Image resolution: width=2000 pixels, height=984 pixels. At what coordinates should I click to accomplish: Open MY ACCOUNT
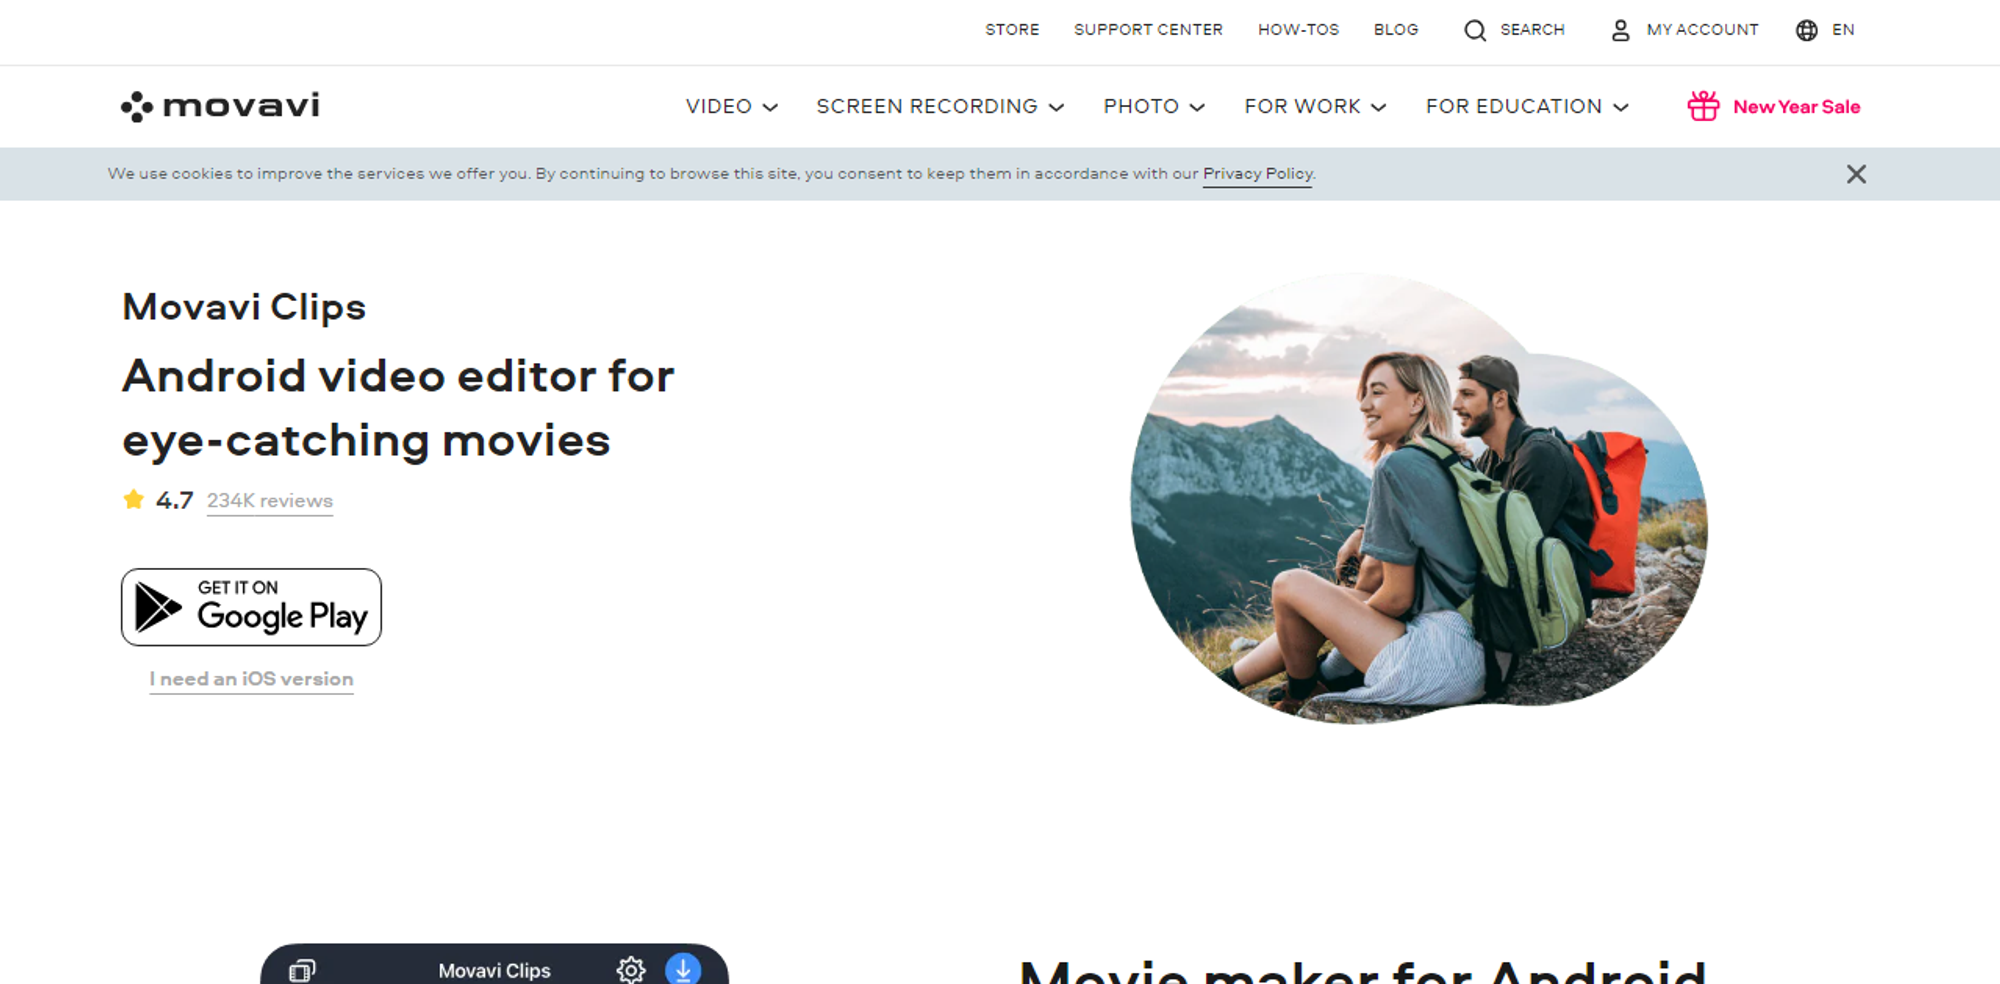tap(1702, 30)
